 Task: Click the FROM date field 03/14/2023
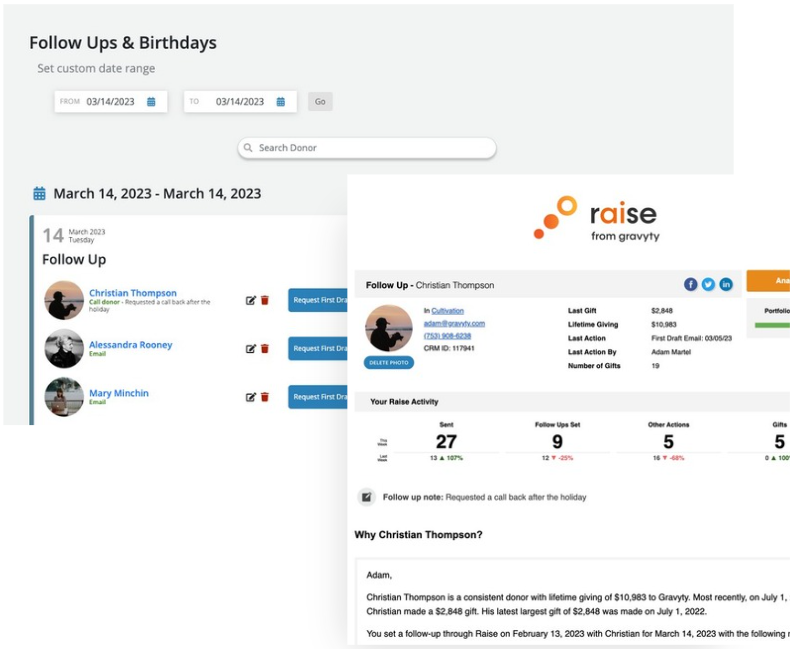click(x=111, y=102)
